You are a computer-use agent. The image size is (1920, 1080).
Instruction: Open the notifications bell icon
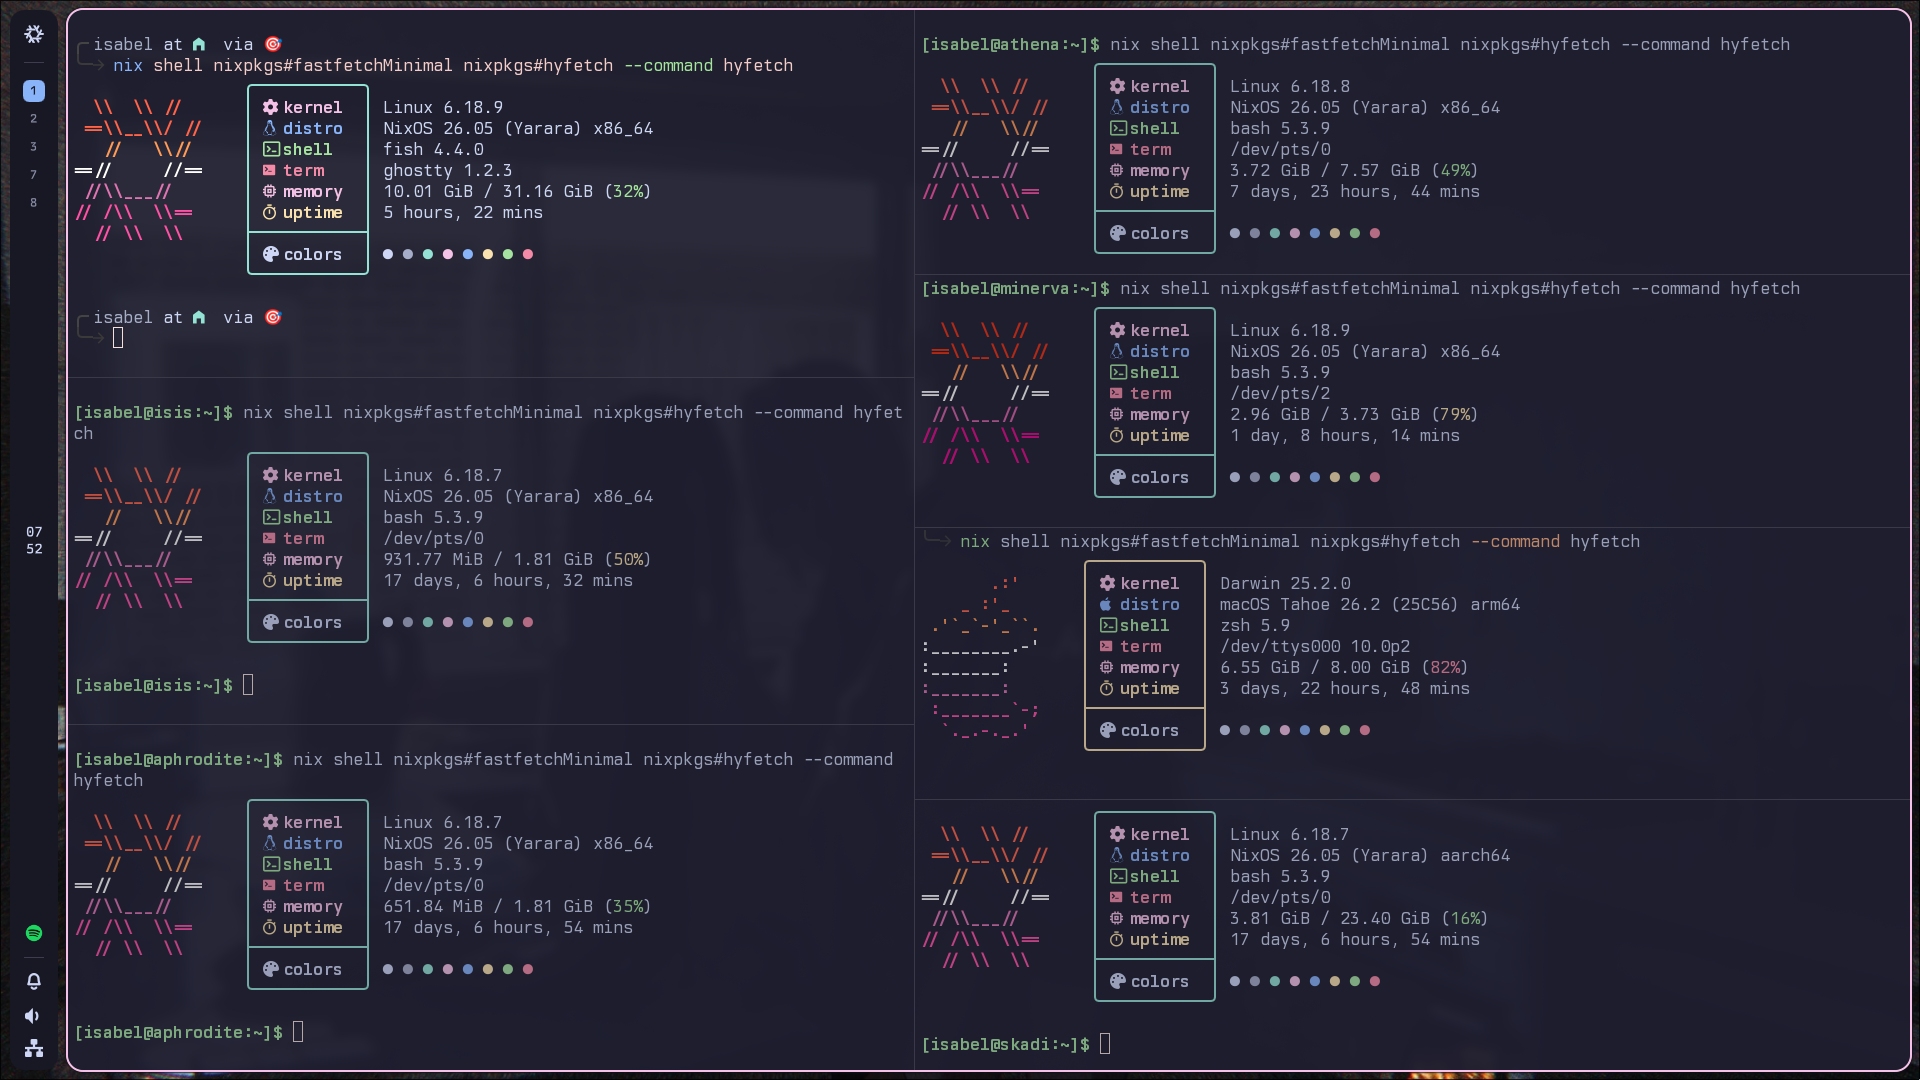(34, 981)
